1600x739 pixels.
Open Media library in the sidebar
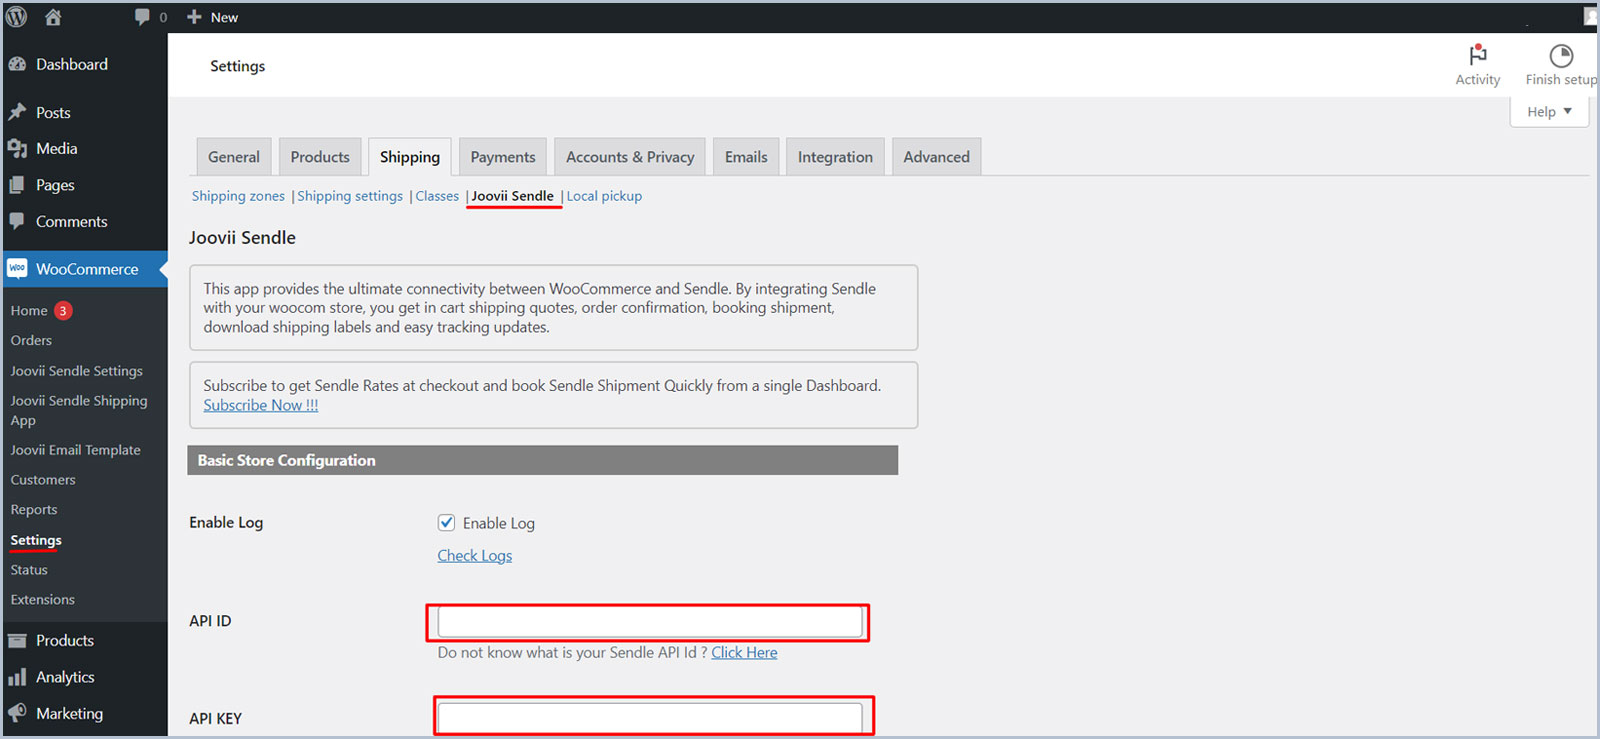[56, 148]
